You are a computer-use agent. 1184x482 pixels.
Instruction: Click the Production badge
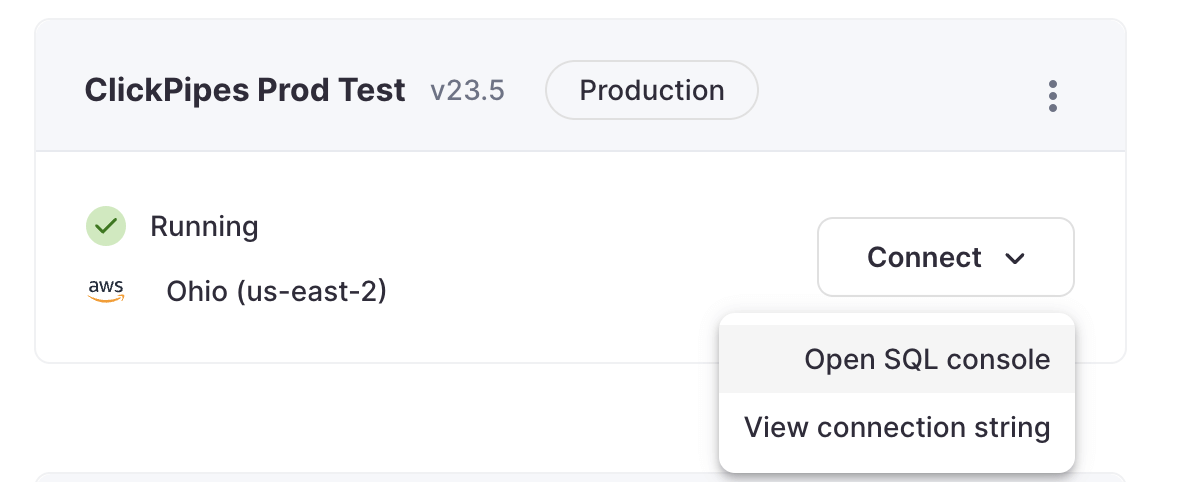(651, 91)
